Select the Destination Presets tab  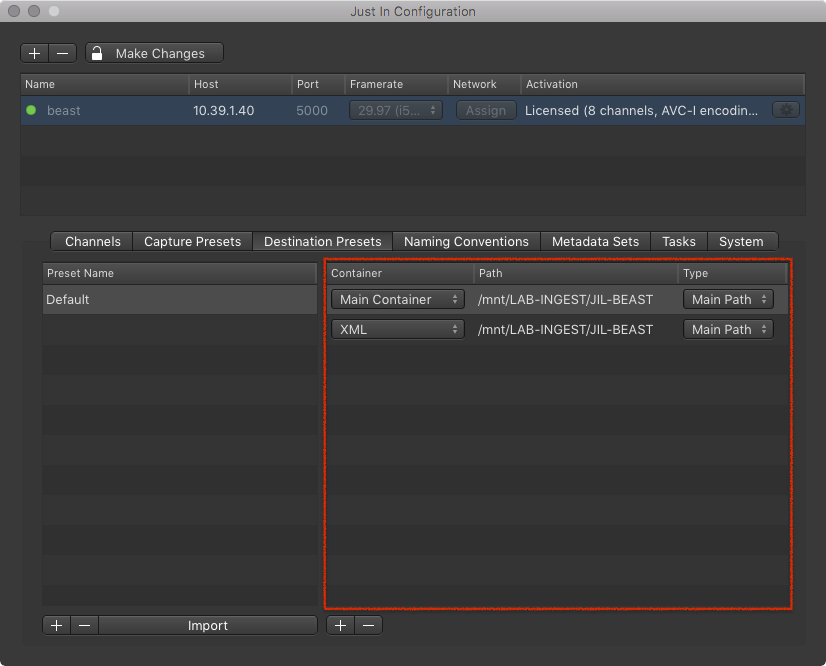point(322,241)
